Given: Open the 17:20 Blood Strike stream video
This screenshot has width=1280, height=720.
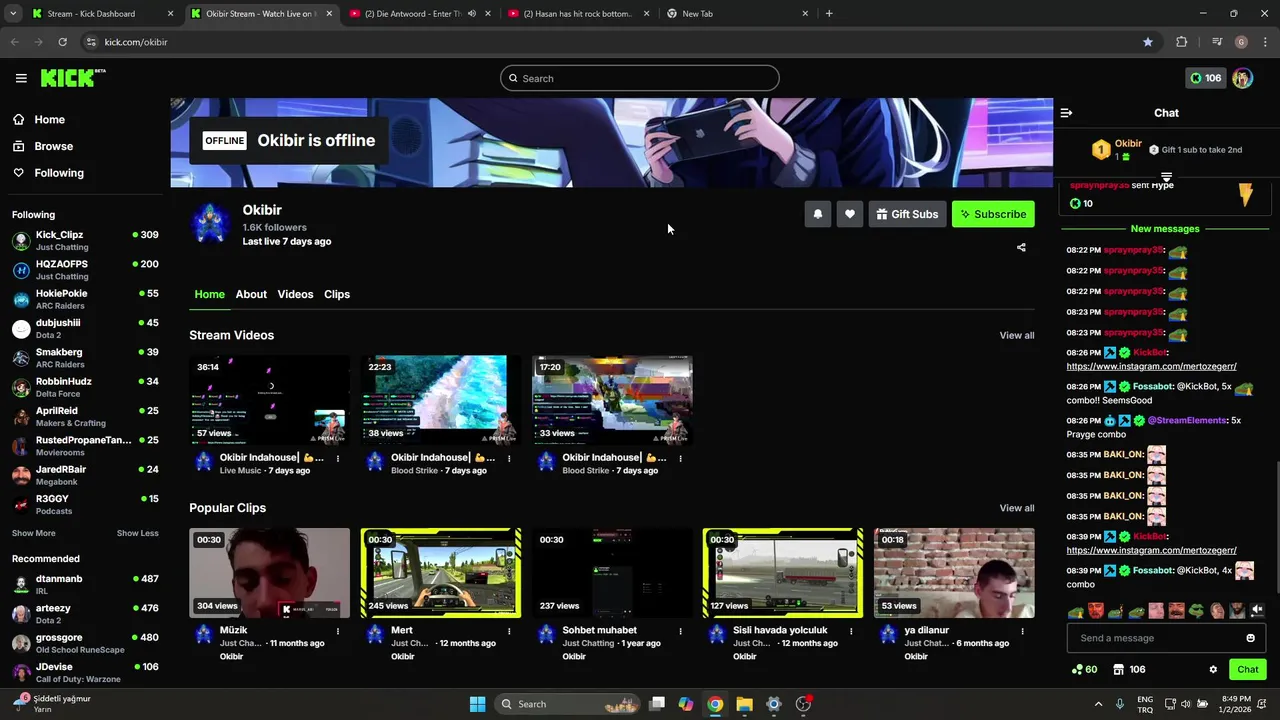Looking at the screenshot, I should 612,400.
